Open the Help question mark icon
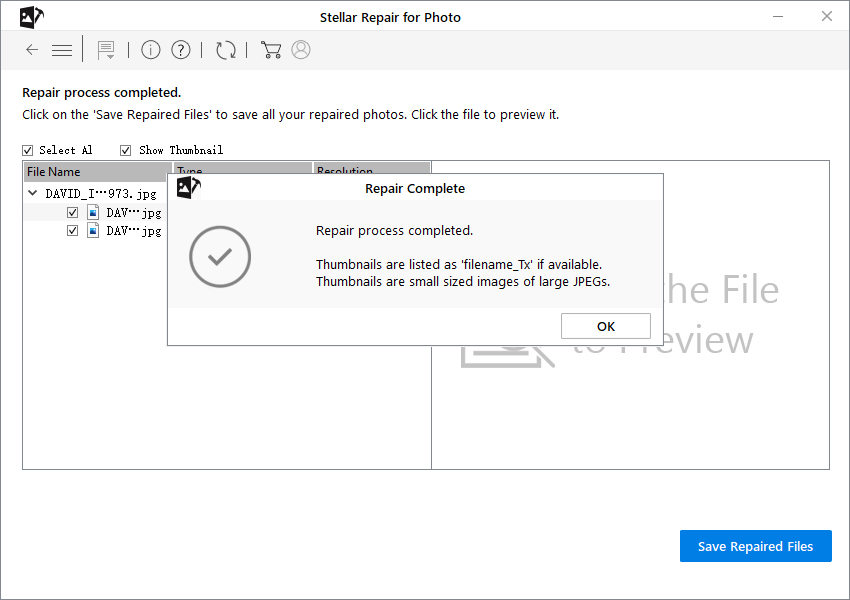Image resolution: width=850 pixels, height=600 pixels. coord(181,50)
